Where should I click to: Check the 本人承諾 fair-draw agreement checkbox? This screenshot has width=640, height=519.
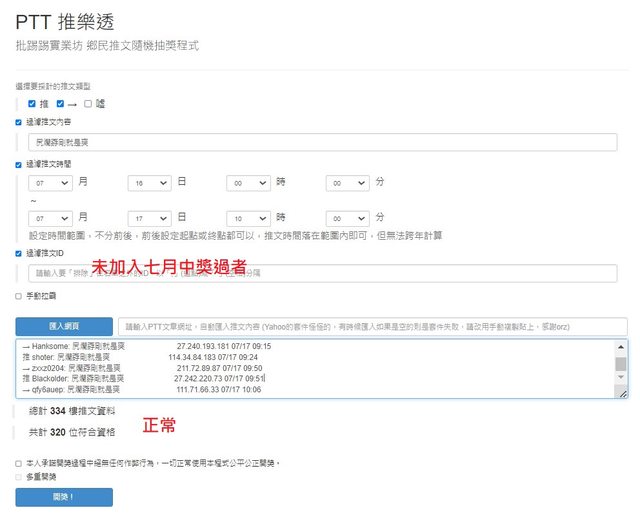(x=19, y=463)
